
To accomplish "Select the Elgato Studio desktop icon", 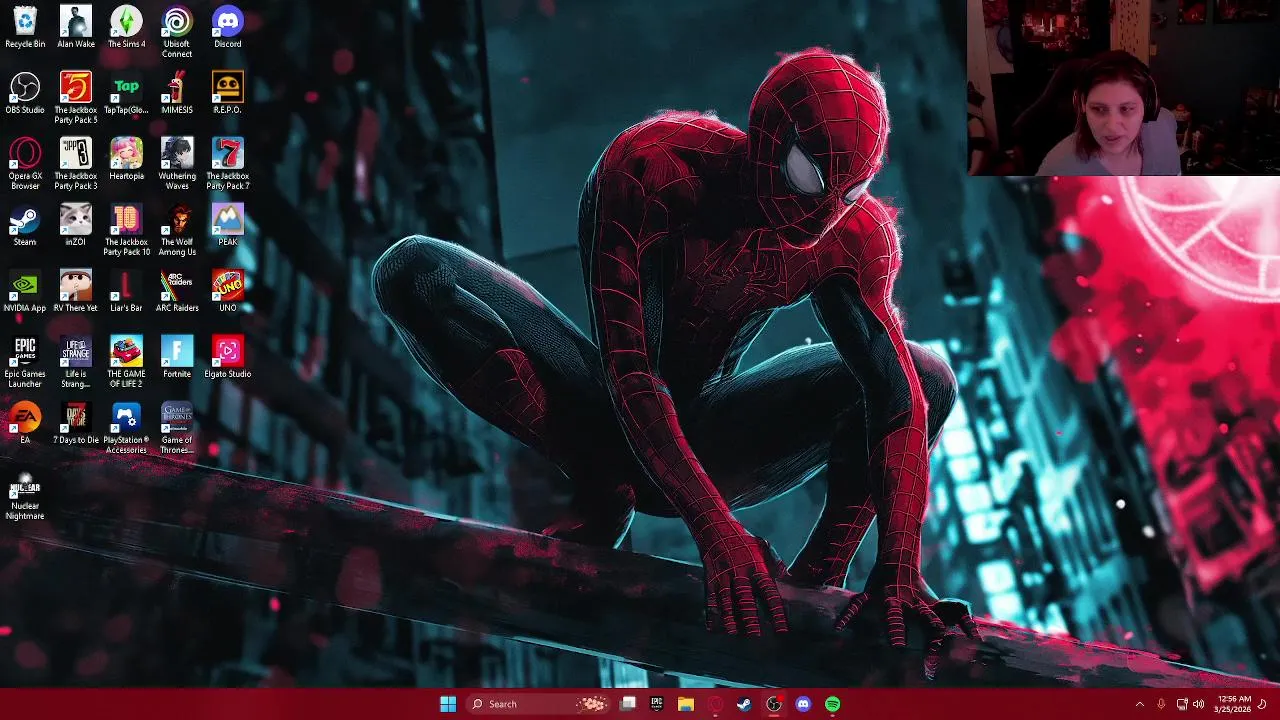I will (228, 357).
